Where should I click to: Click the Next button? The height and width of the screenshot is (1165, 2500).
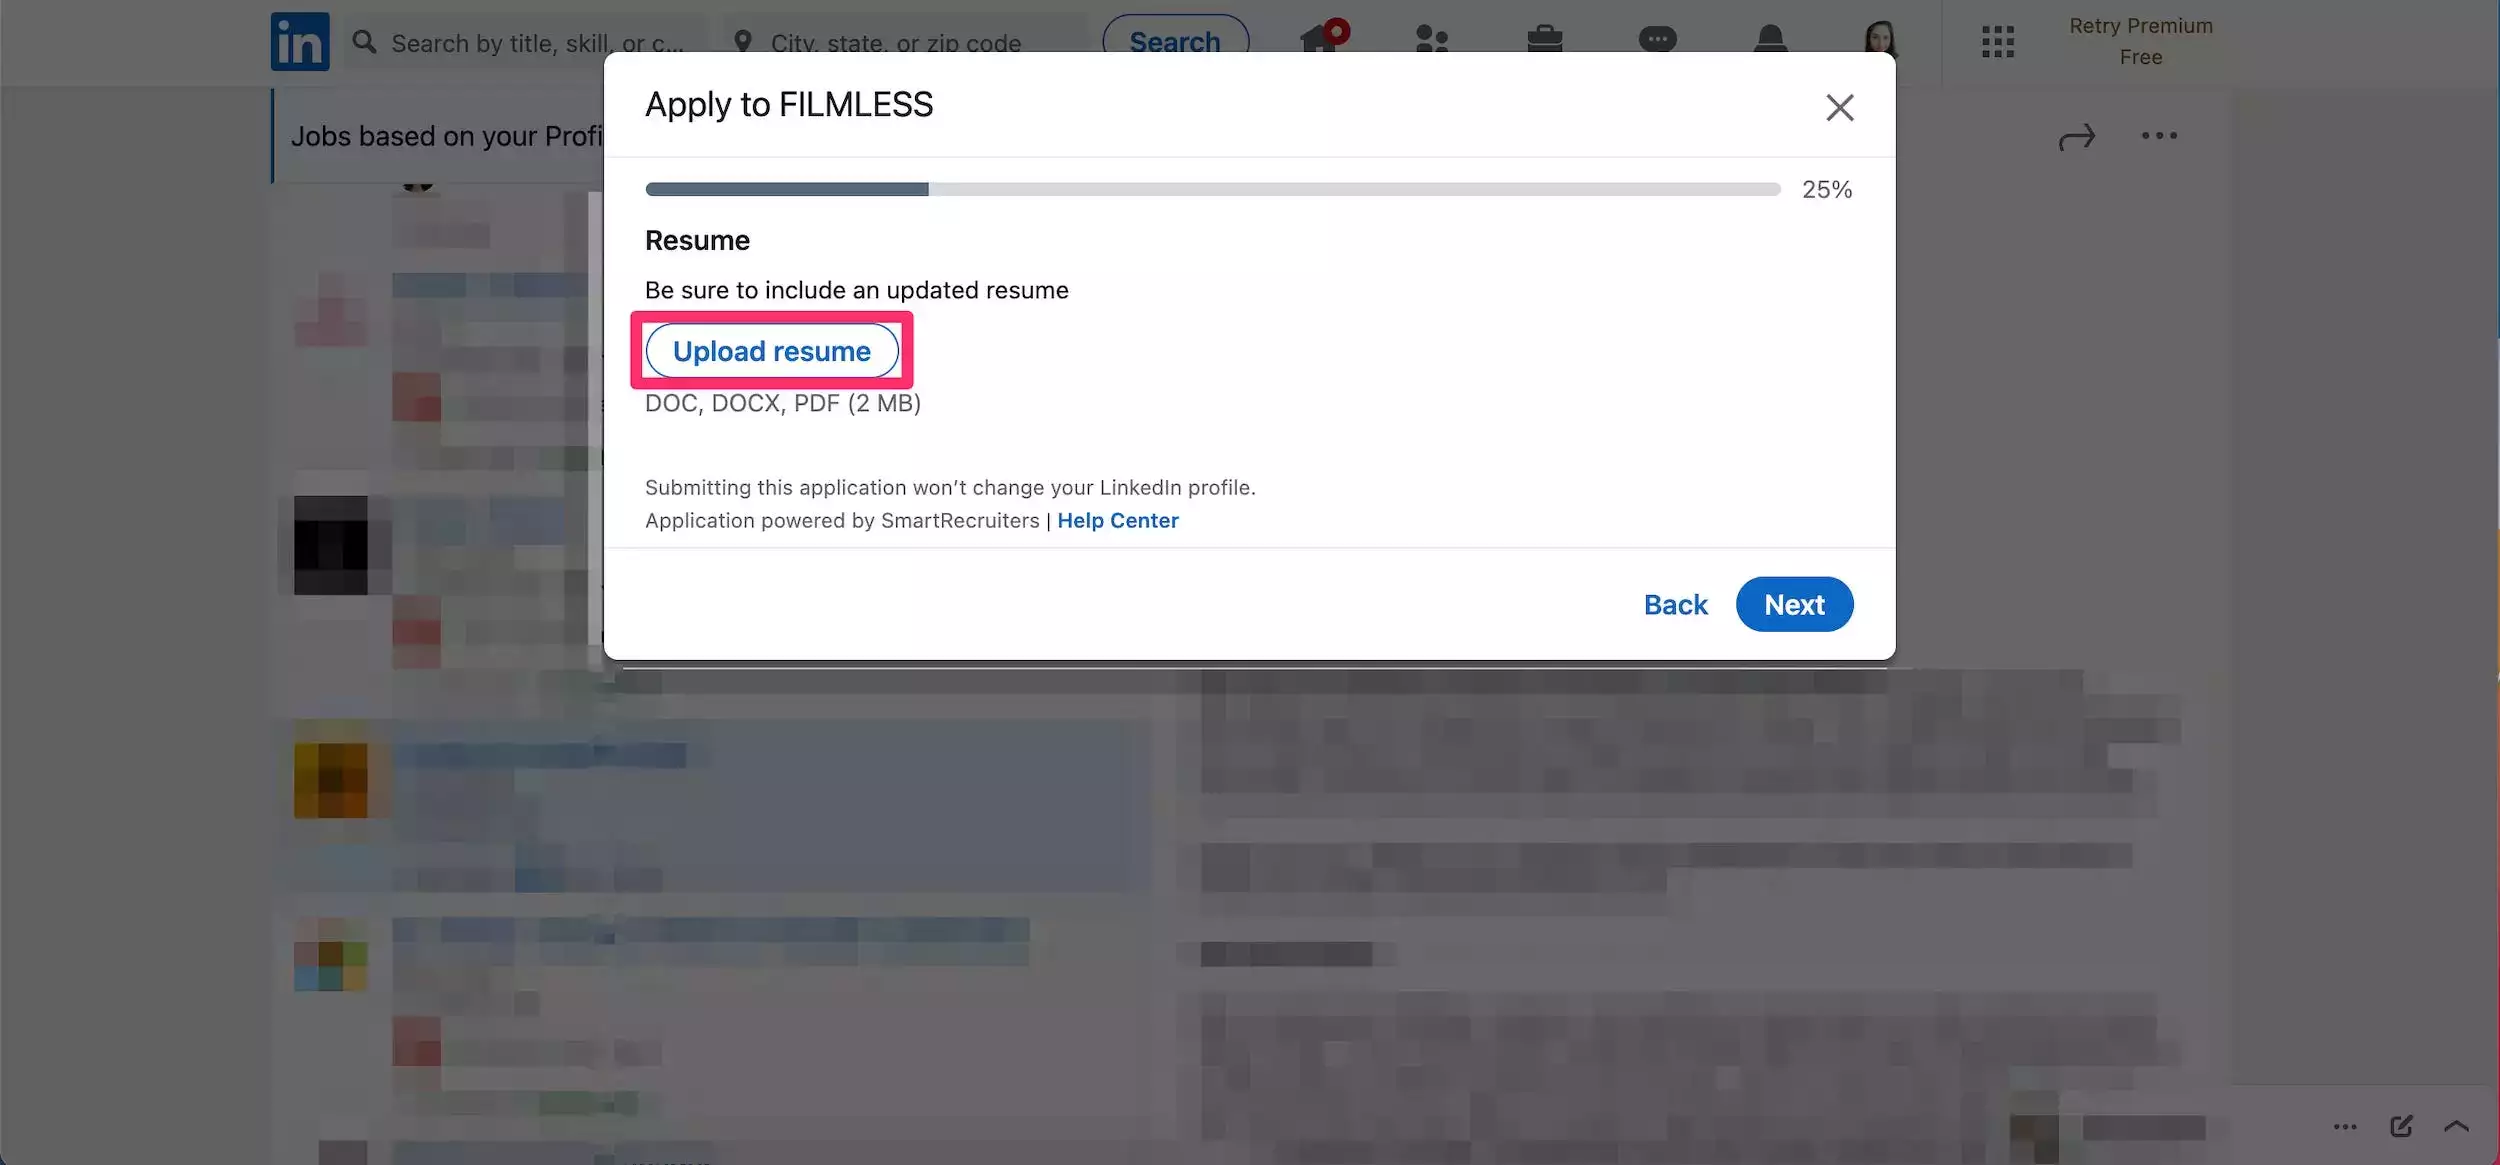(x=1794, y=604)
